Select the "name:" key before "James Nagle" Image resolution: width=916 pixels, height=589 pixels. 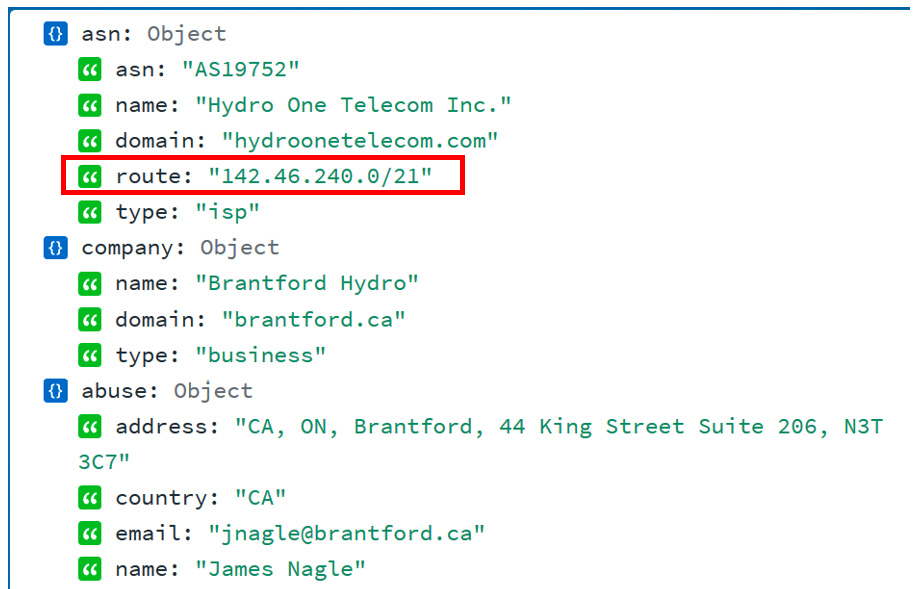point(148,569)
